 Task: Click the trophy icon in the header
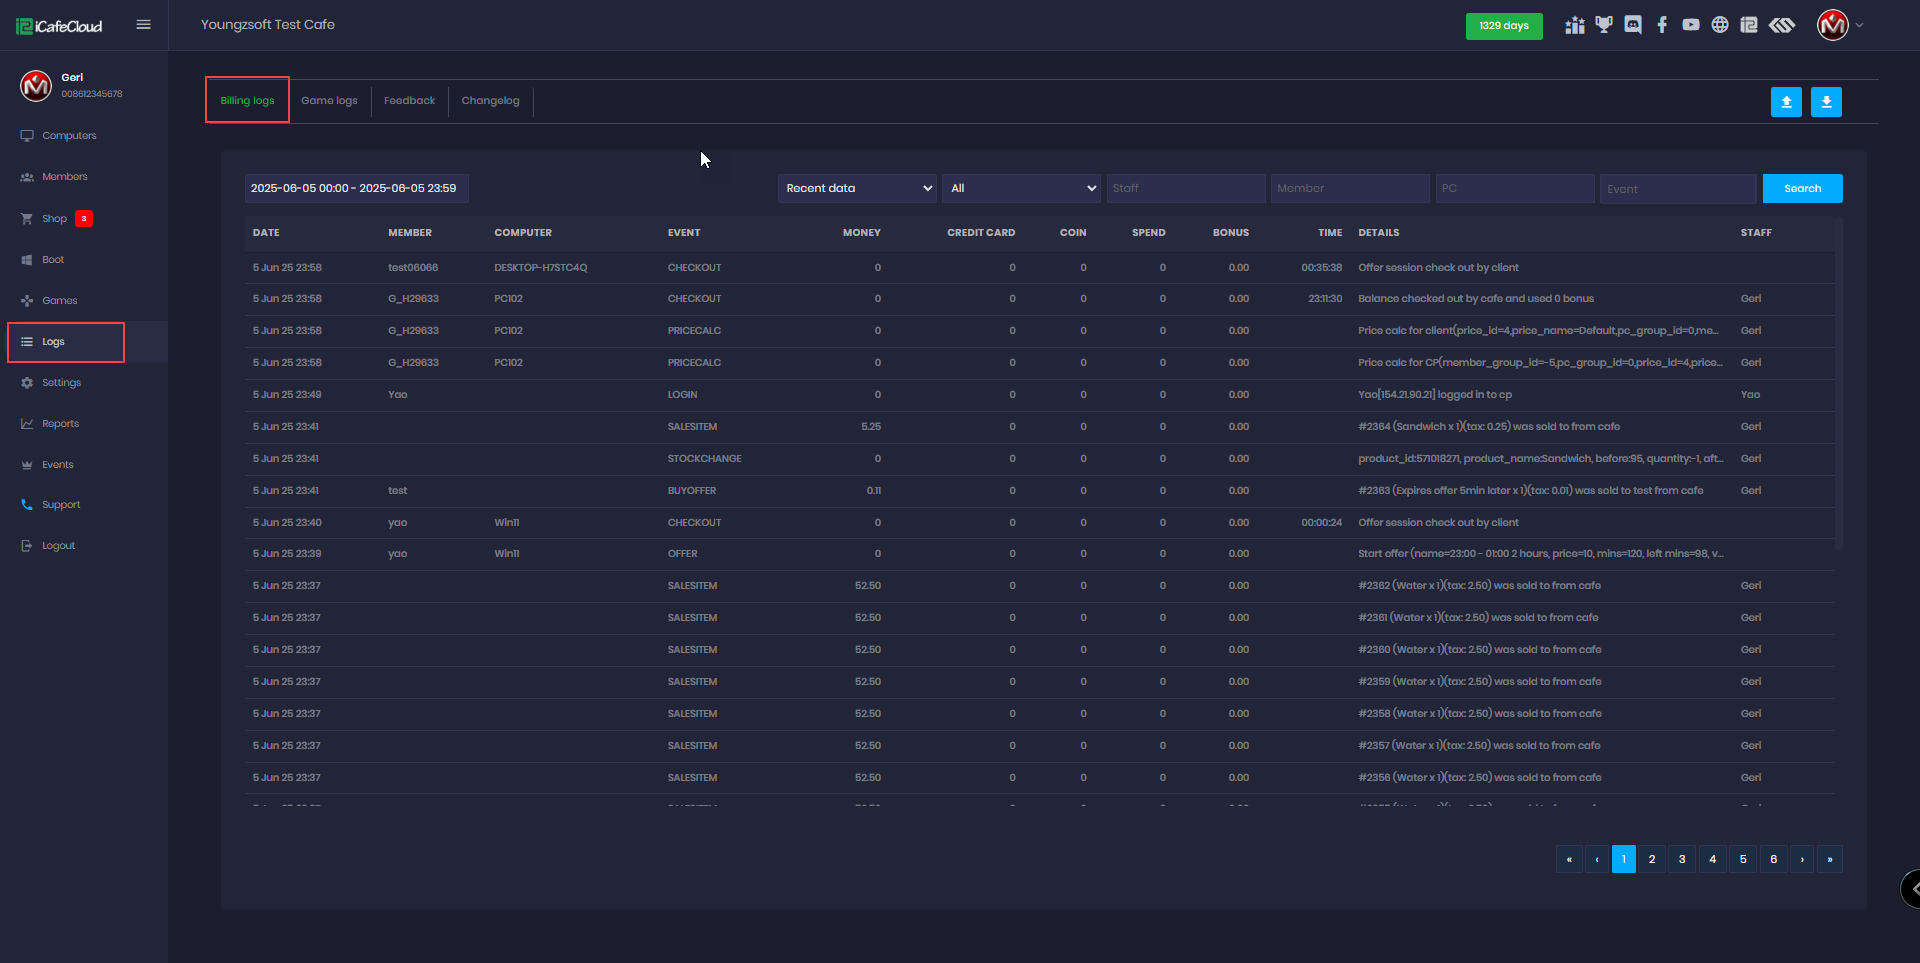[1605, 24]
